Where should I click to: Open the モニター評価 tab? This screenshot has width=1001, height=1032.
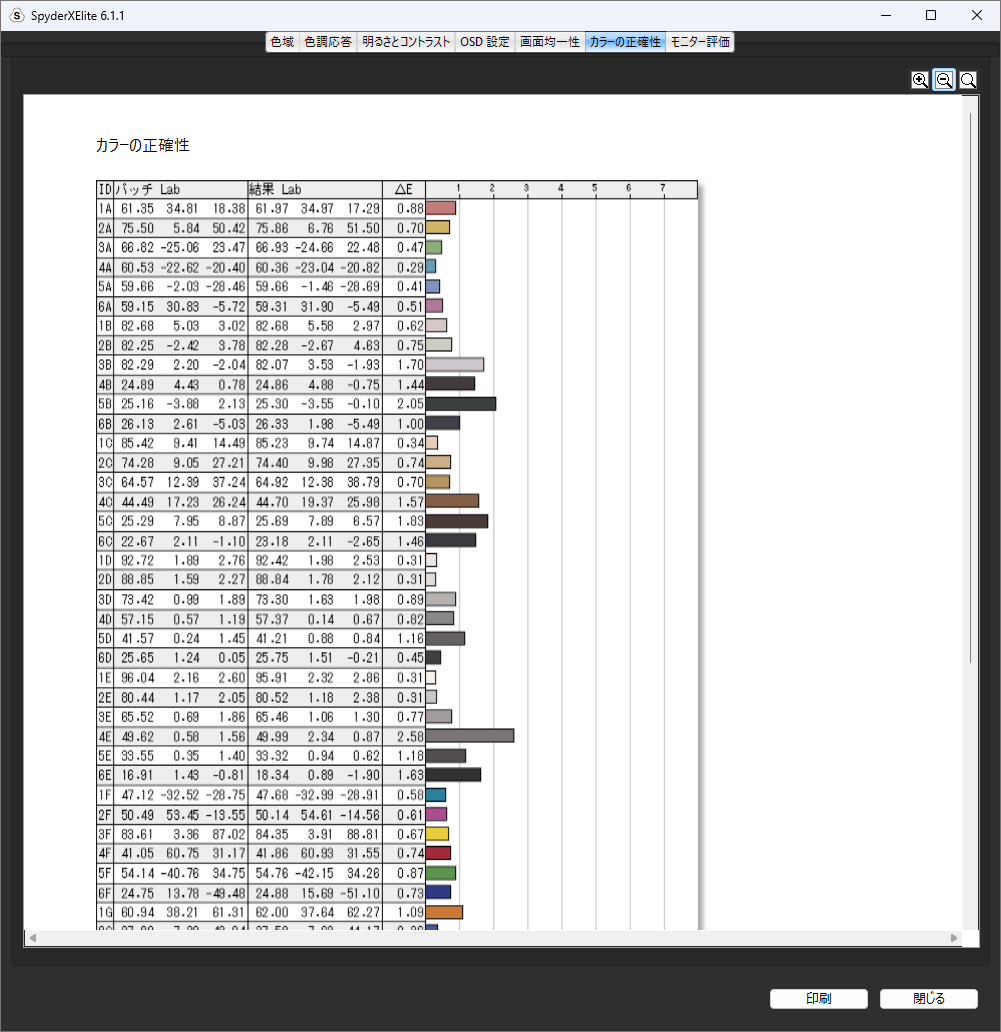700,42
